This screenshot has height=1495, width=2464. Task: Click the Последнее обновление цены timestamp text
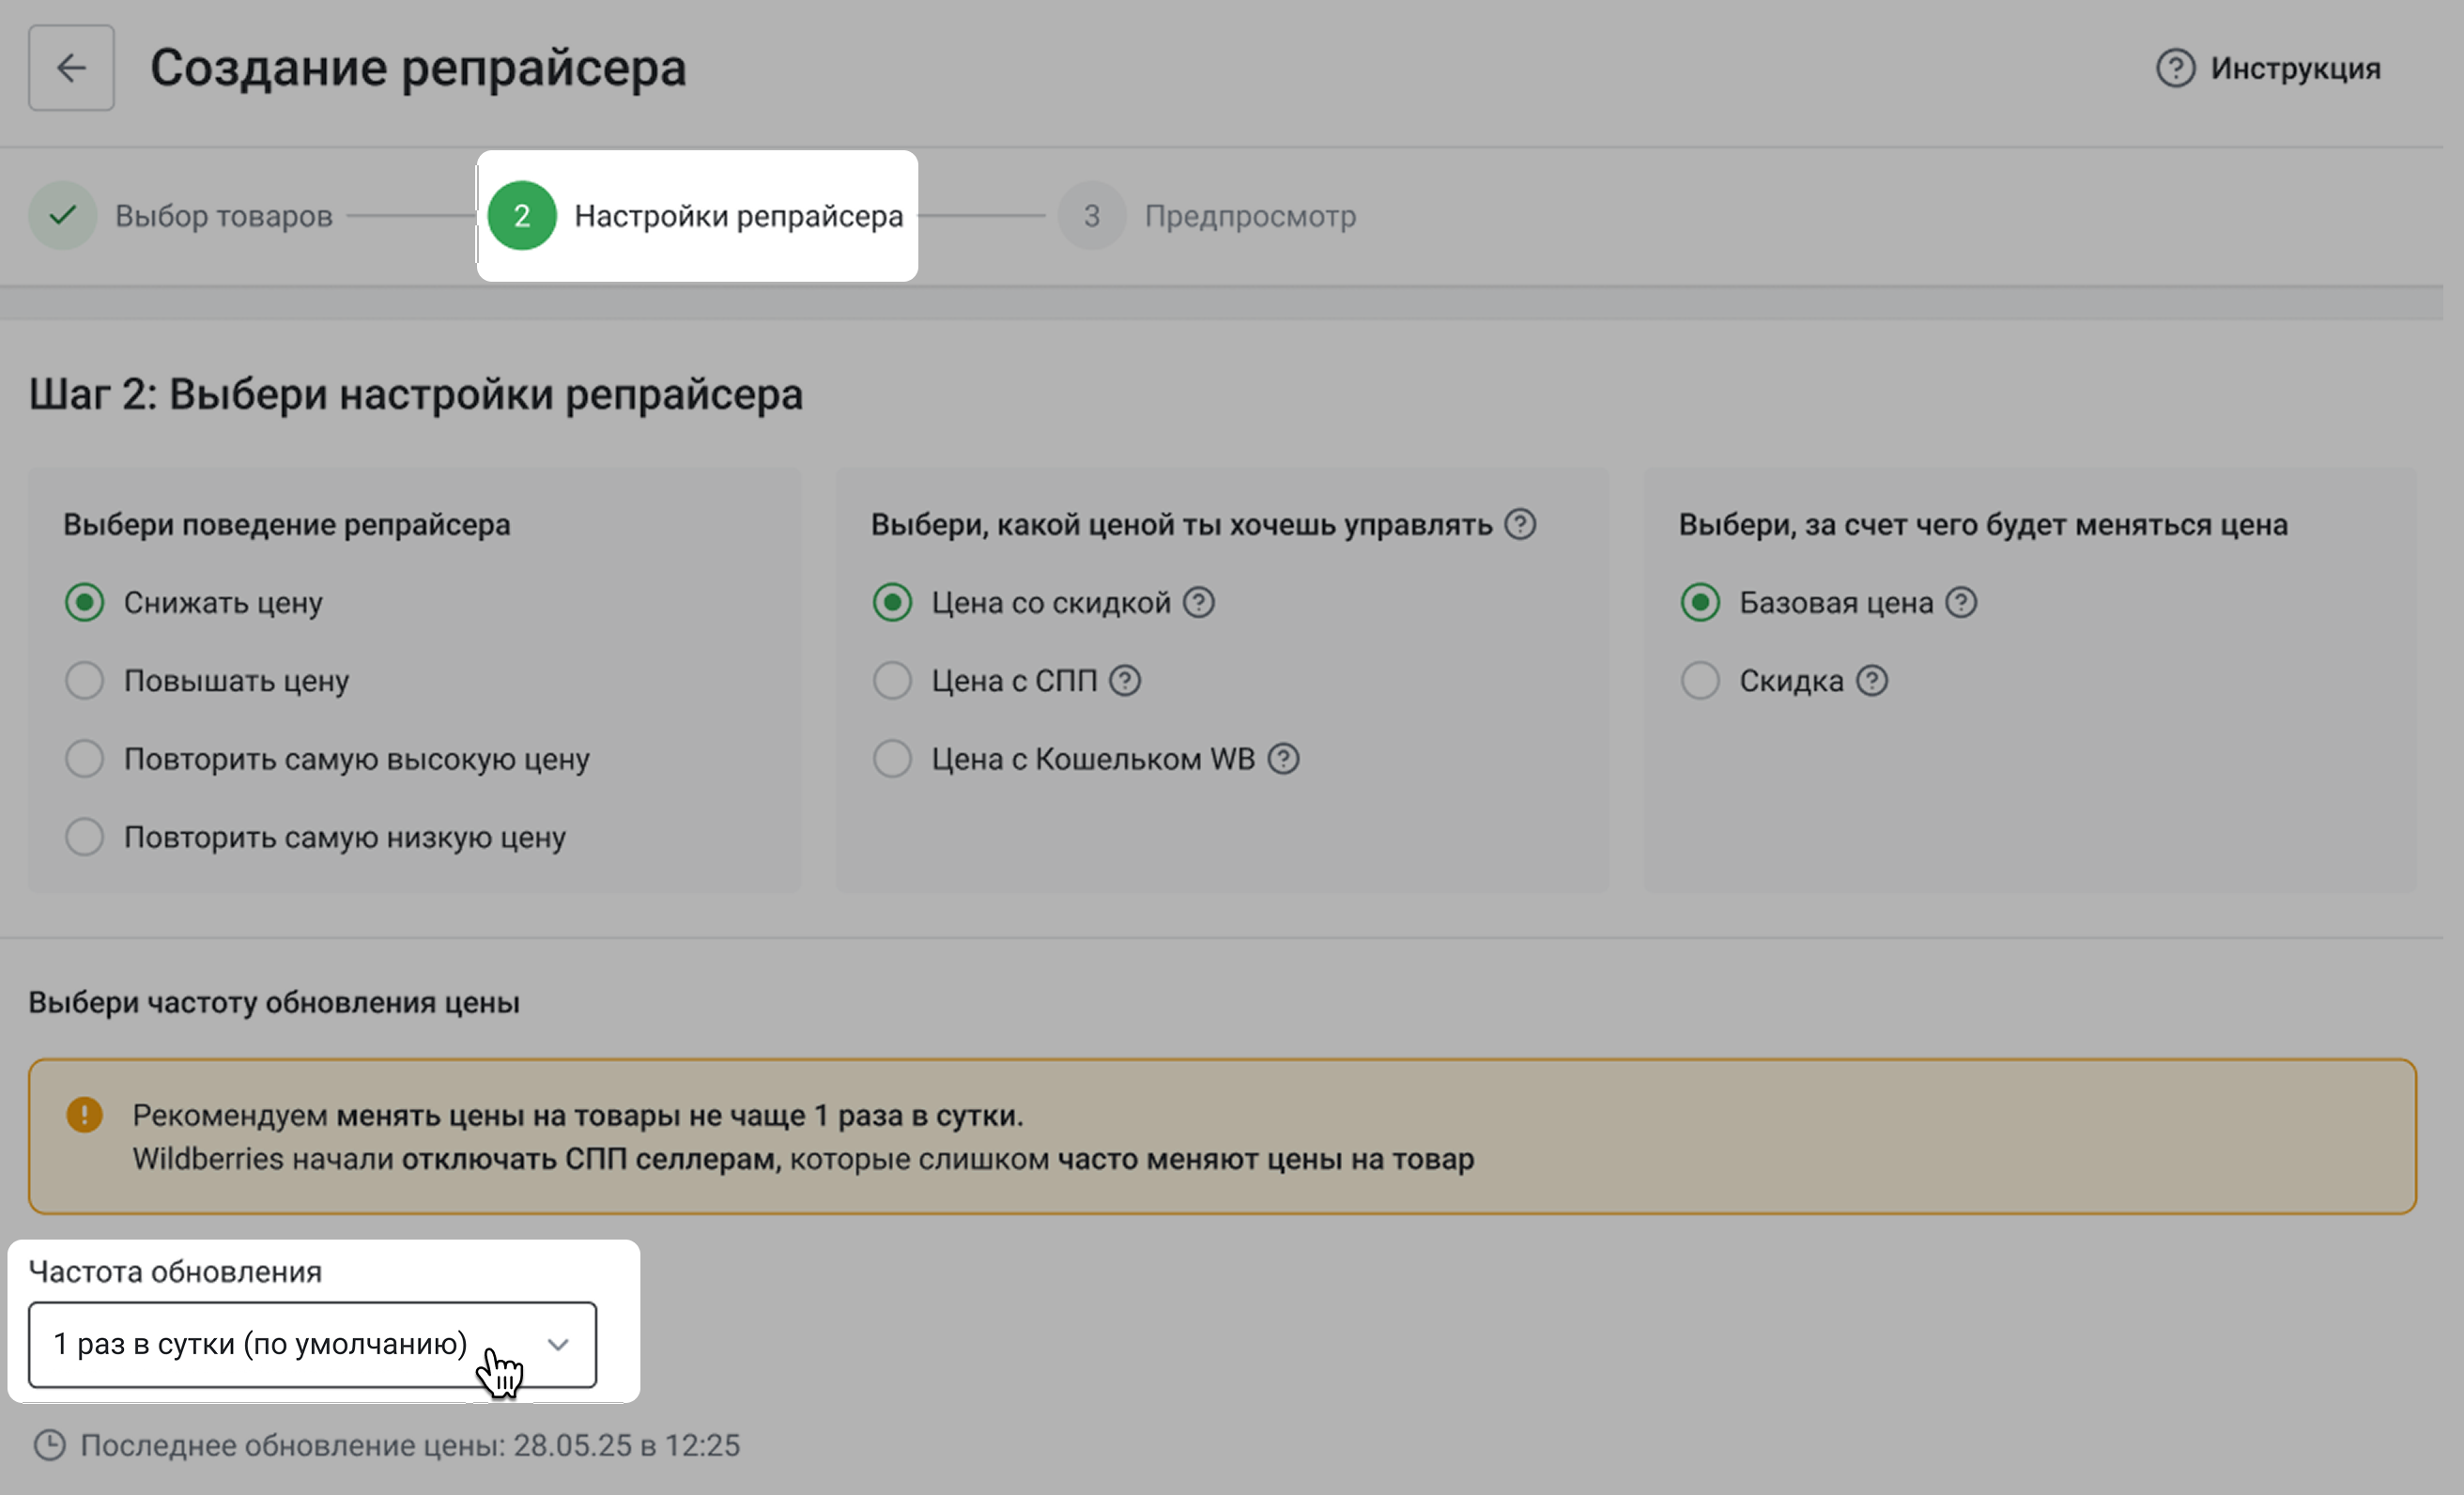(x=410, y=1446)
